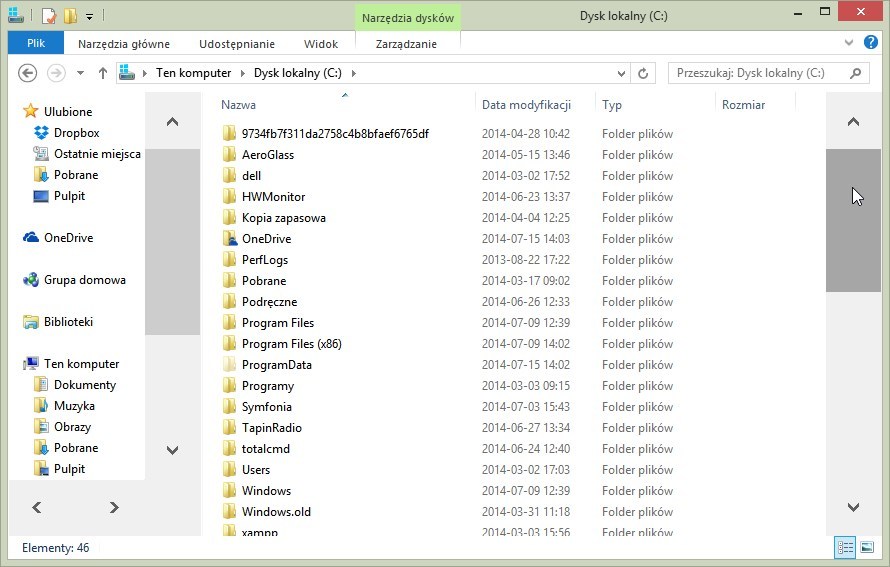Image resolution: width=890 pixels, height=567 pixels.
Task: Switch to the Narzędzia główne ribbon tab
Action: coord(124,44)
